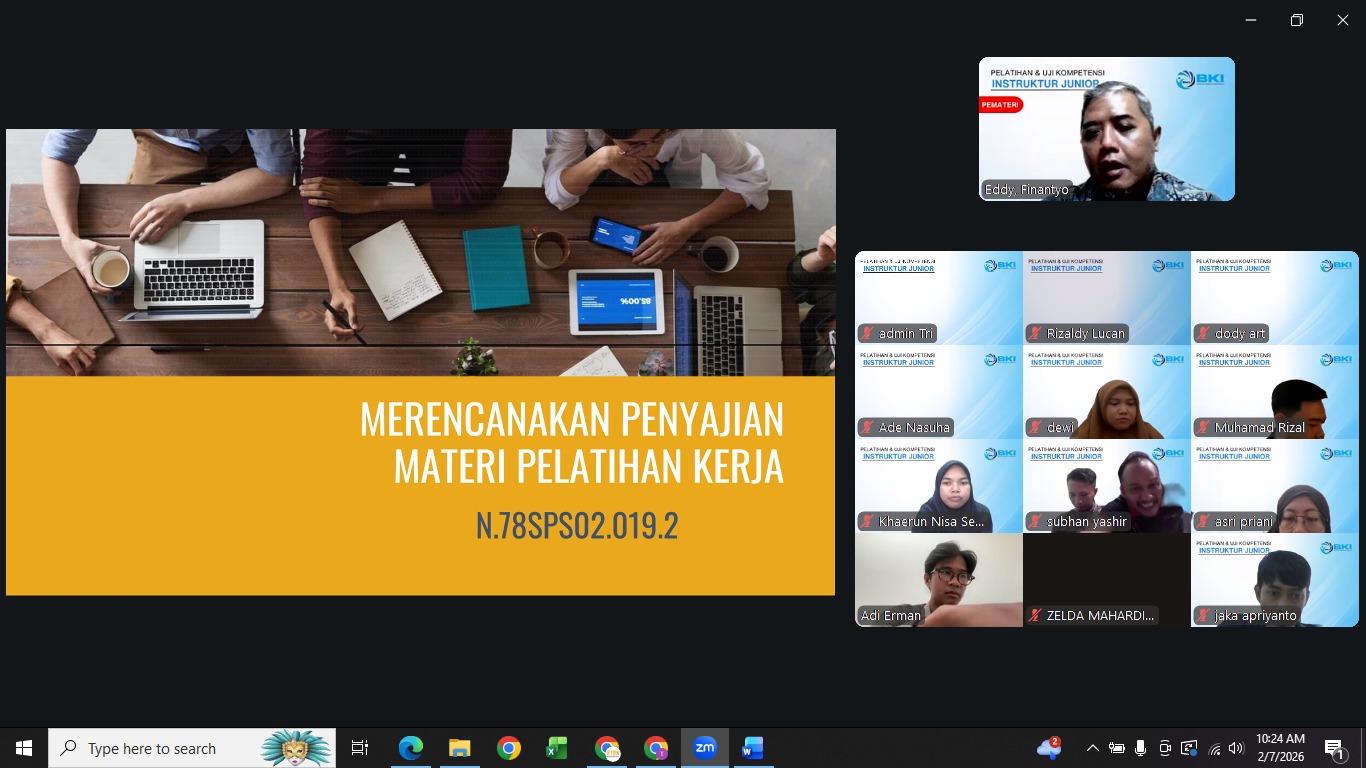1366x768 pixels.
Task: Select the subhan yashir participant tile
Action: (1107, 486)
